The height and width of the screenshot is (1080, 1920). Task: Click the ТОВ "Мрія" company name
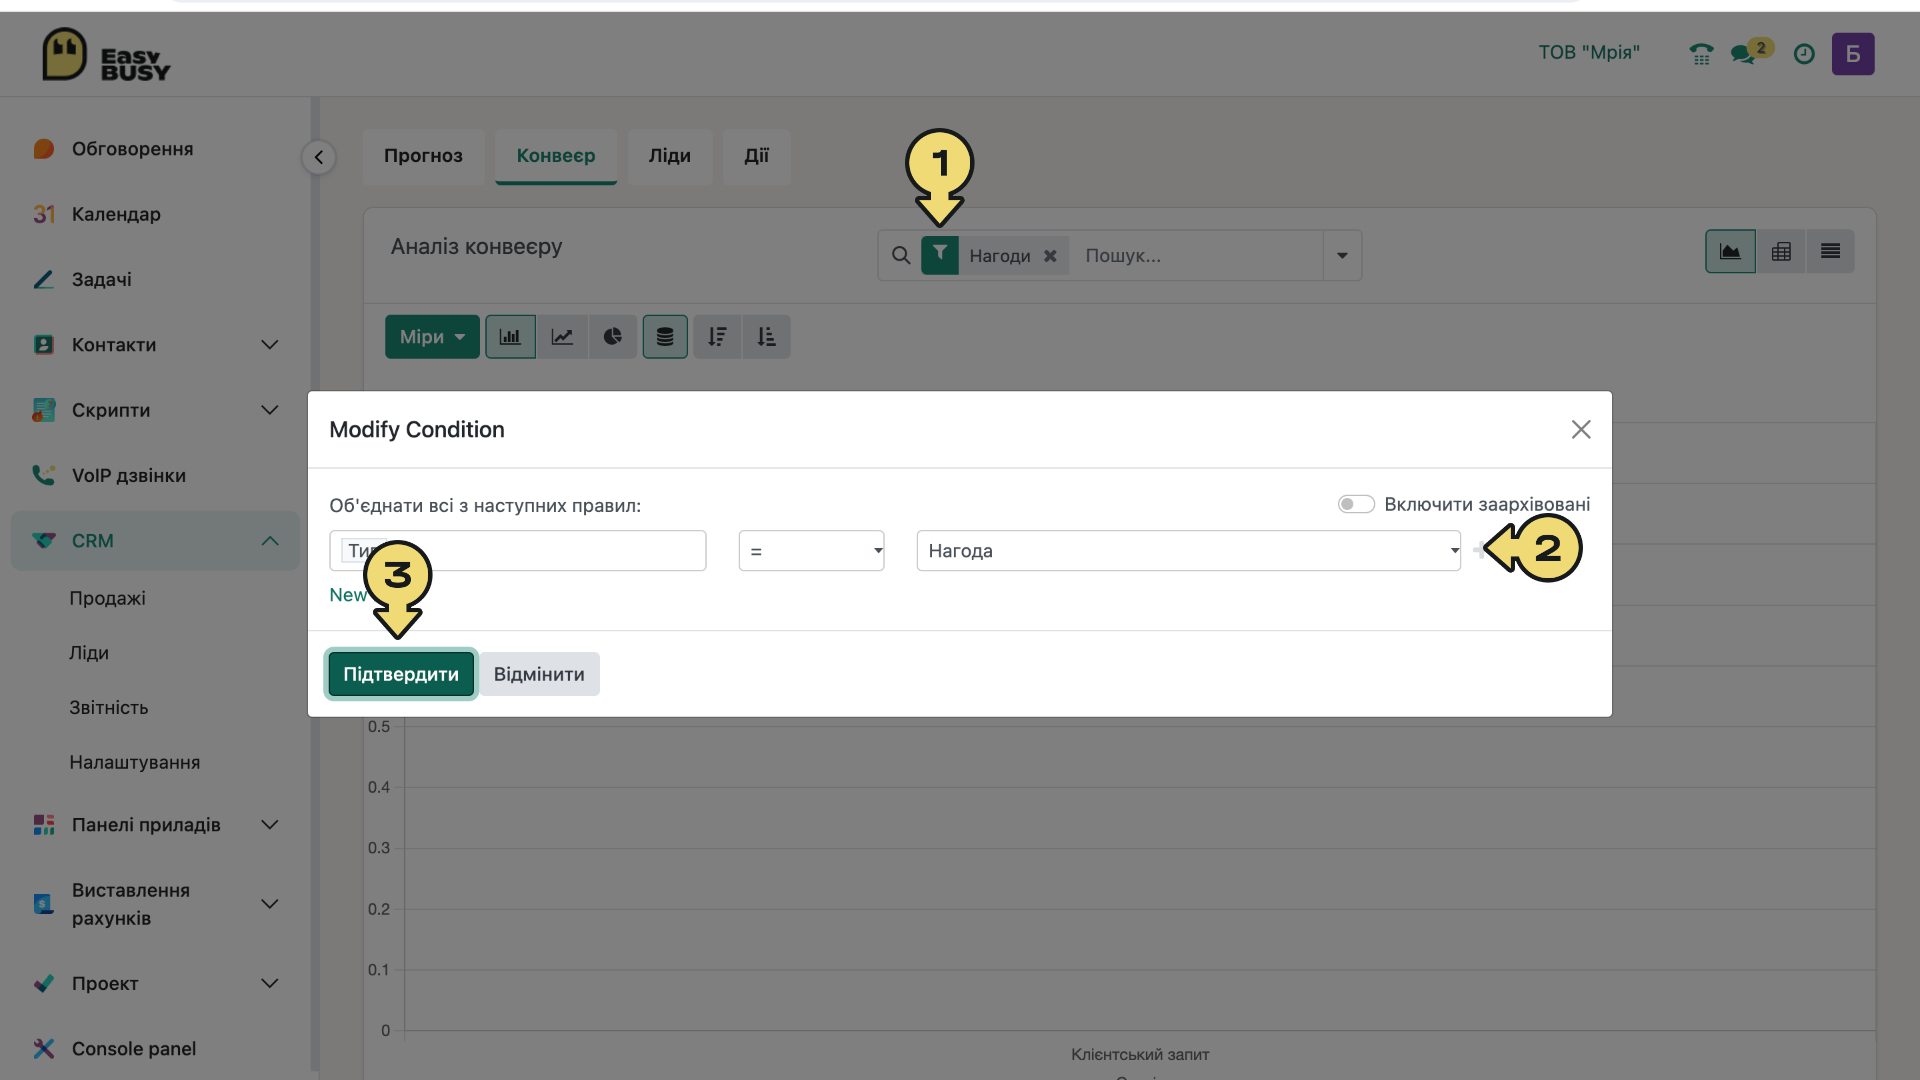tap(1589, 52)
